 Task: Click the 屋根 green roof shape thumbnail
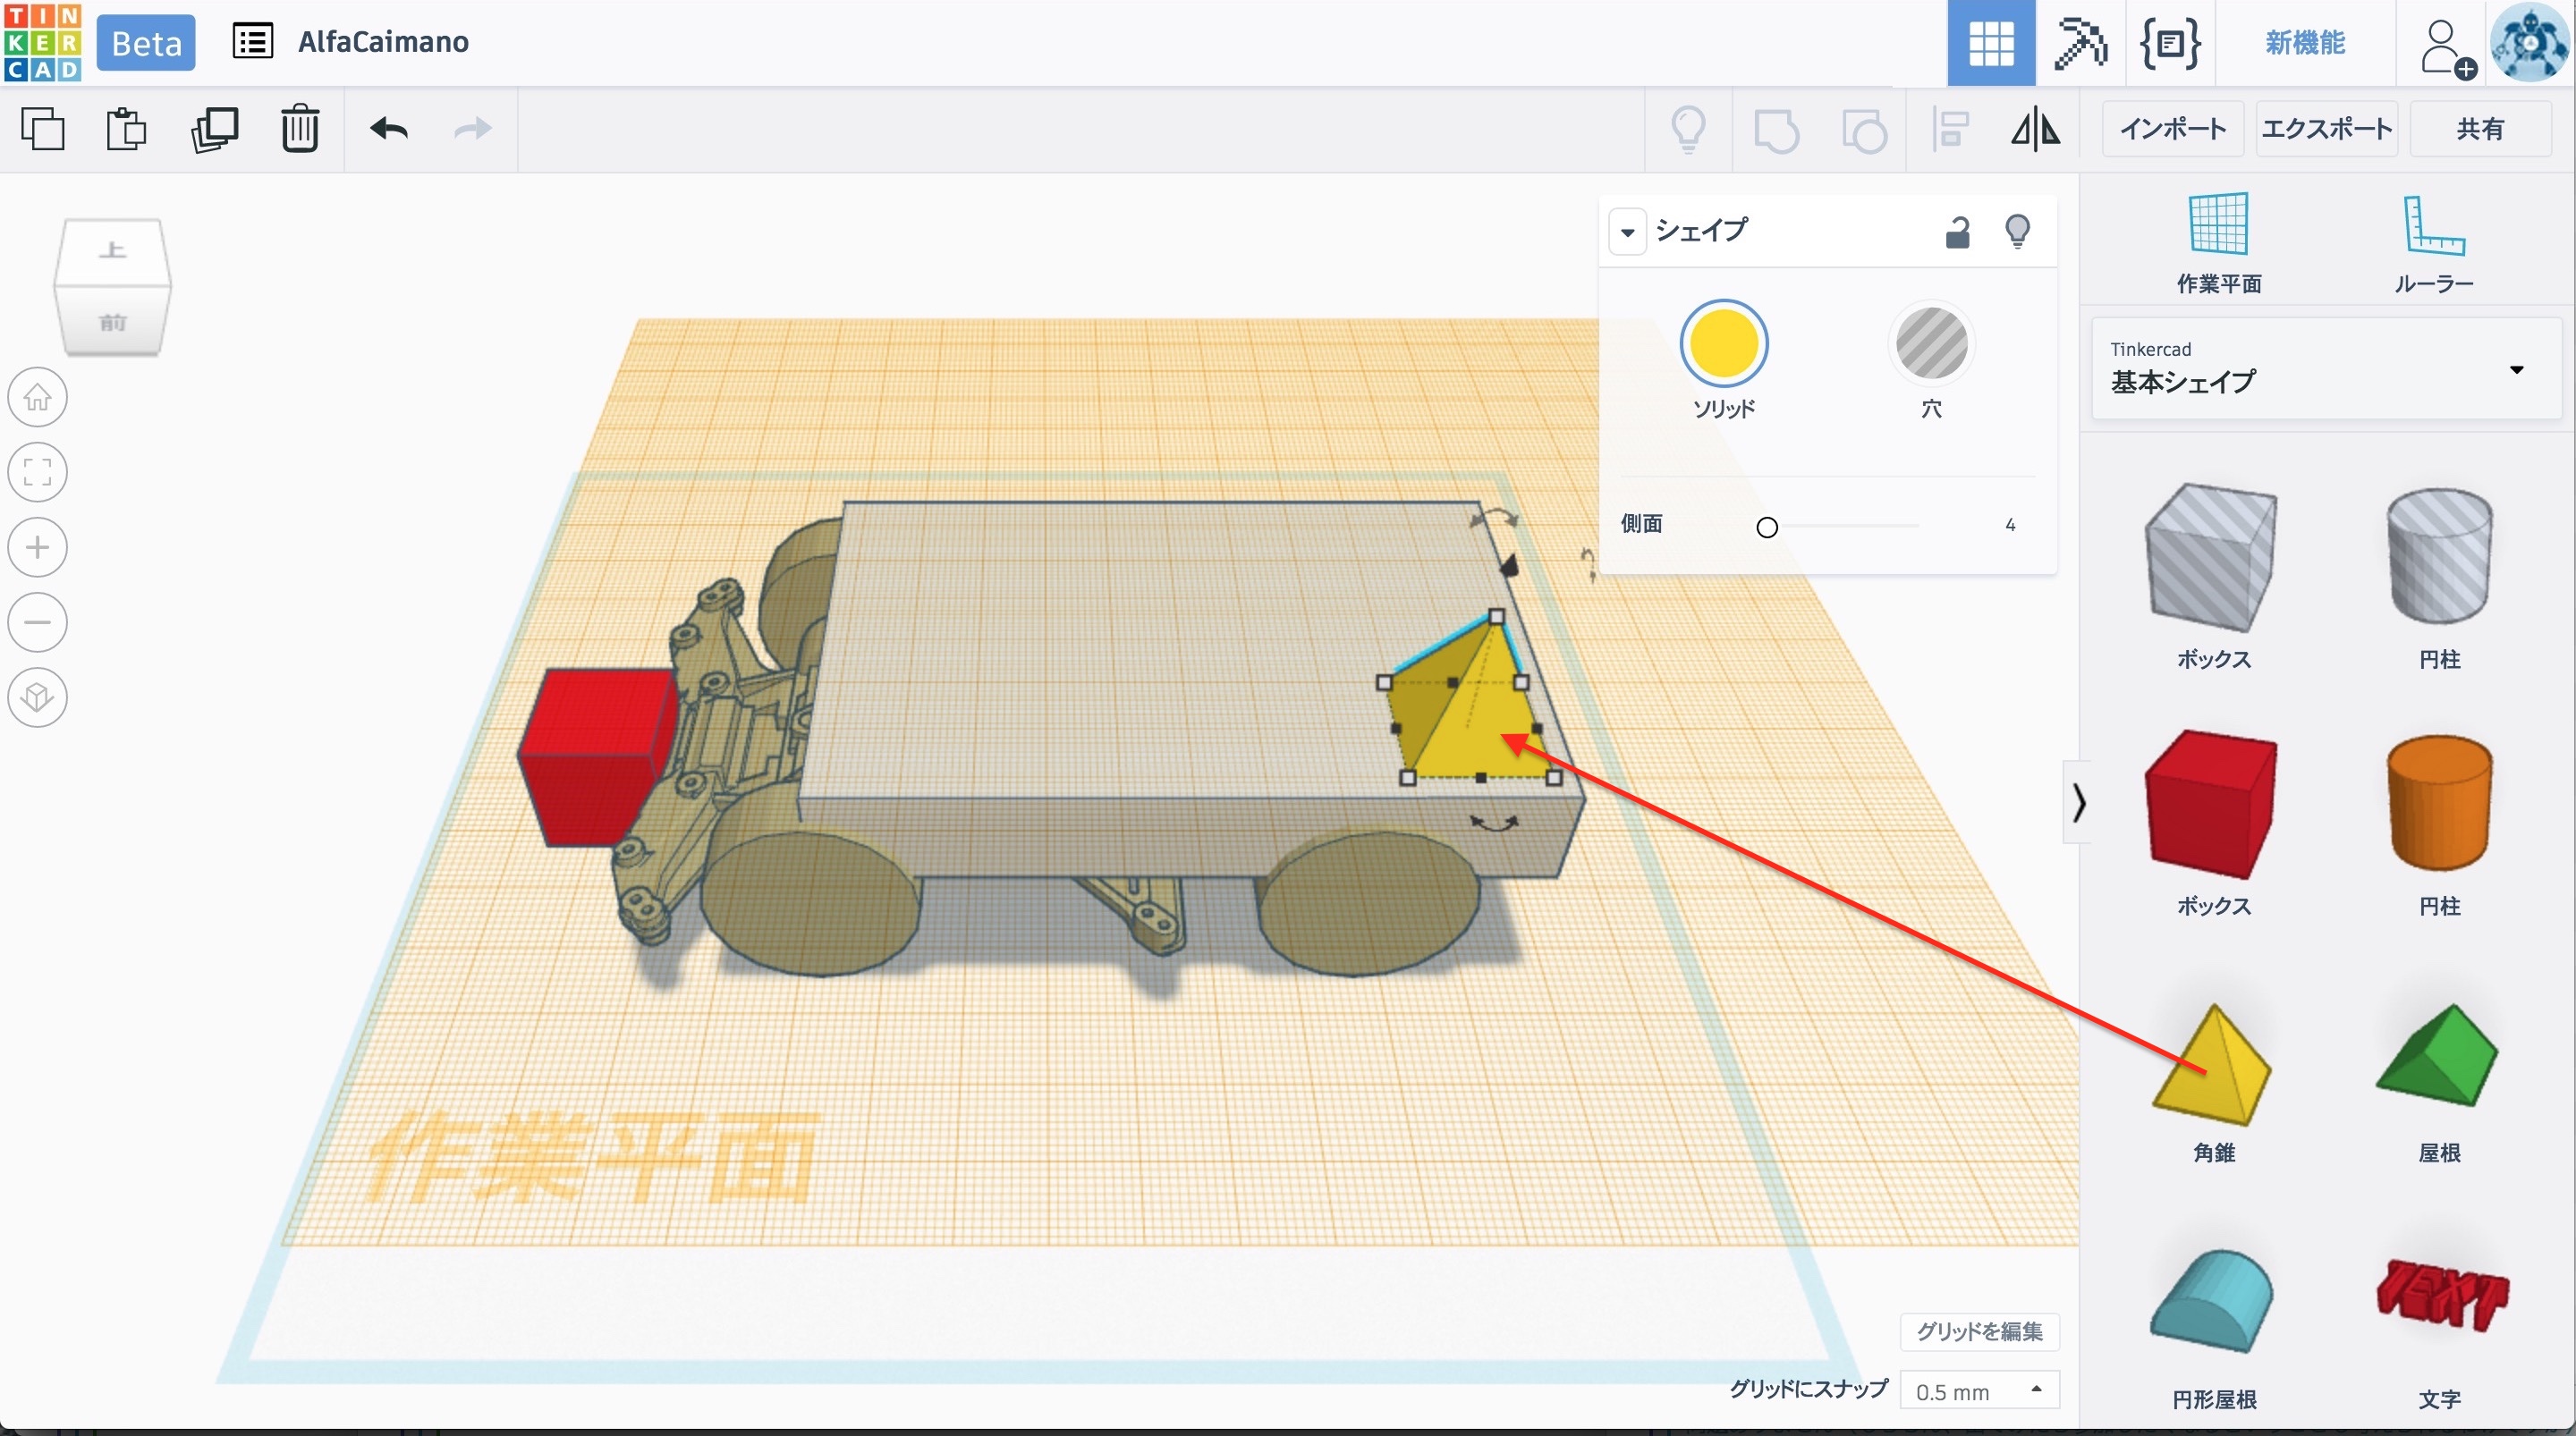pyautogui.click(x=2438, y=1057)
